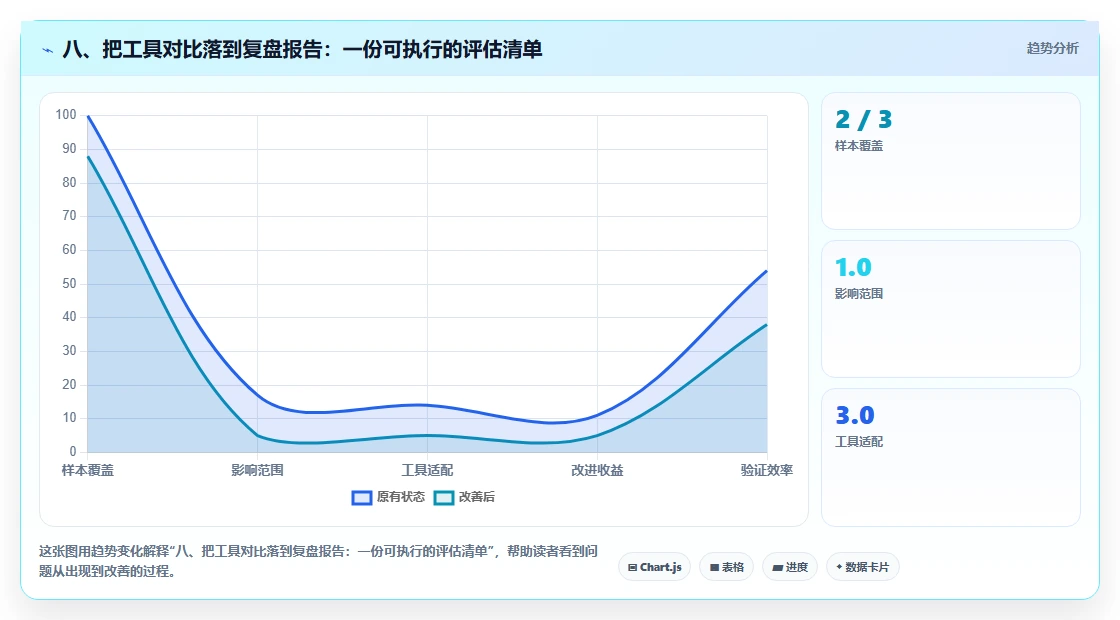
Task: Toggle the 原有状态 legend item
Action: (x=388, y=497)
